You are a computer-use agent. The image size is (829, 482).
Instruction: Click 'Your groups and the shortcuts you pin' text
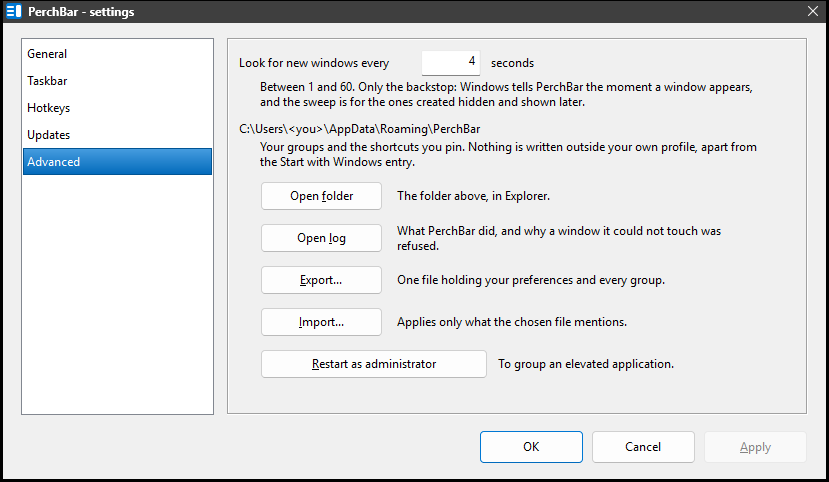508,154
